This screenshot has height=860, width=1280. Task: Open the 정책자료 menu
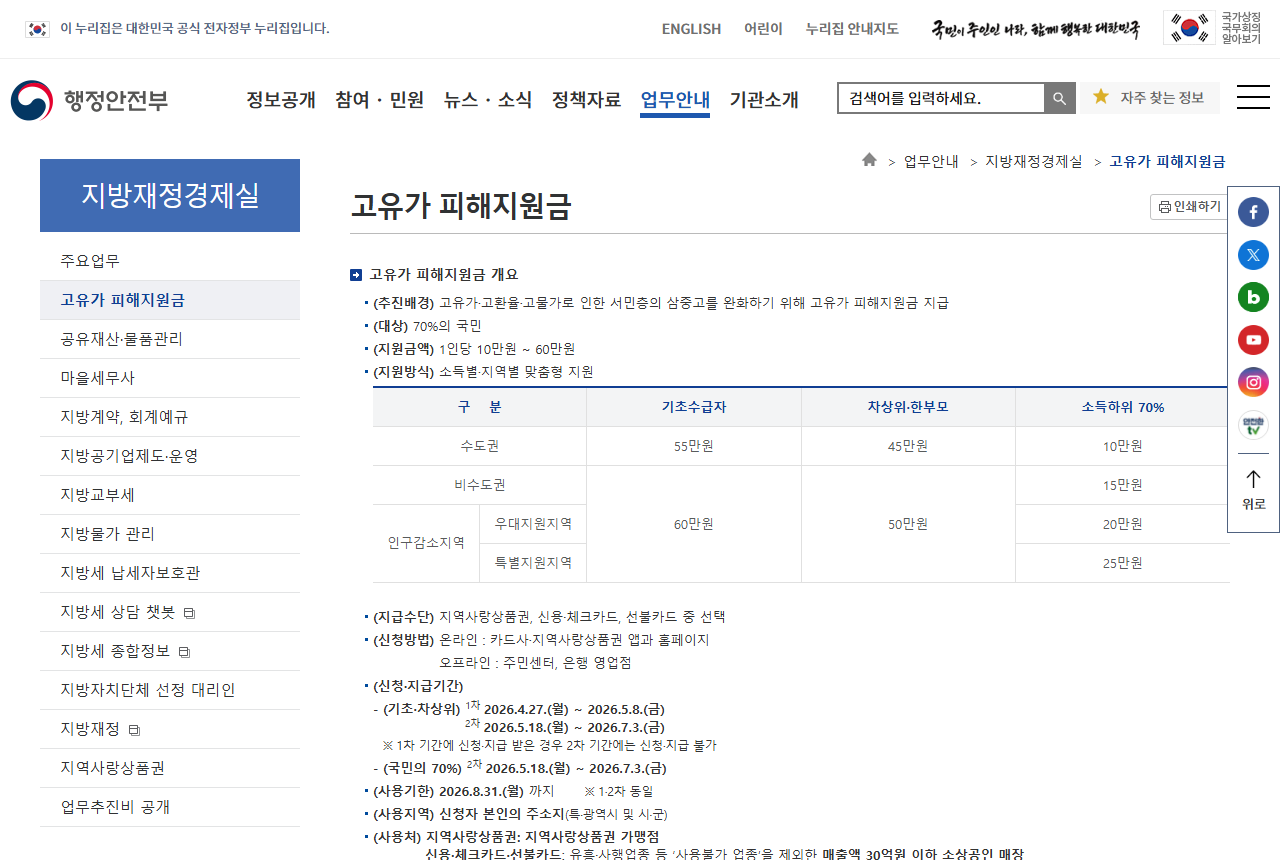[x=586, y=100]
